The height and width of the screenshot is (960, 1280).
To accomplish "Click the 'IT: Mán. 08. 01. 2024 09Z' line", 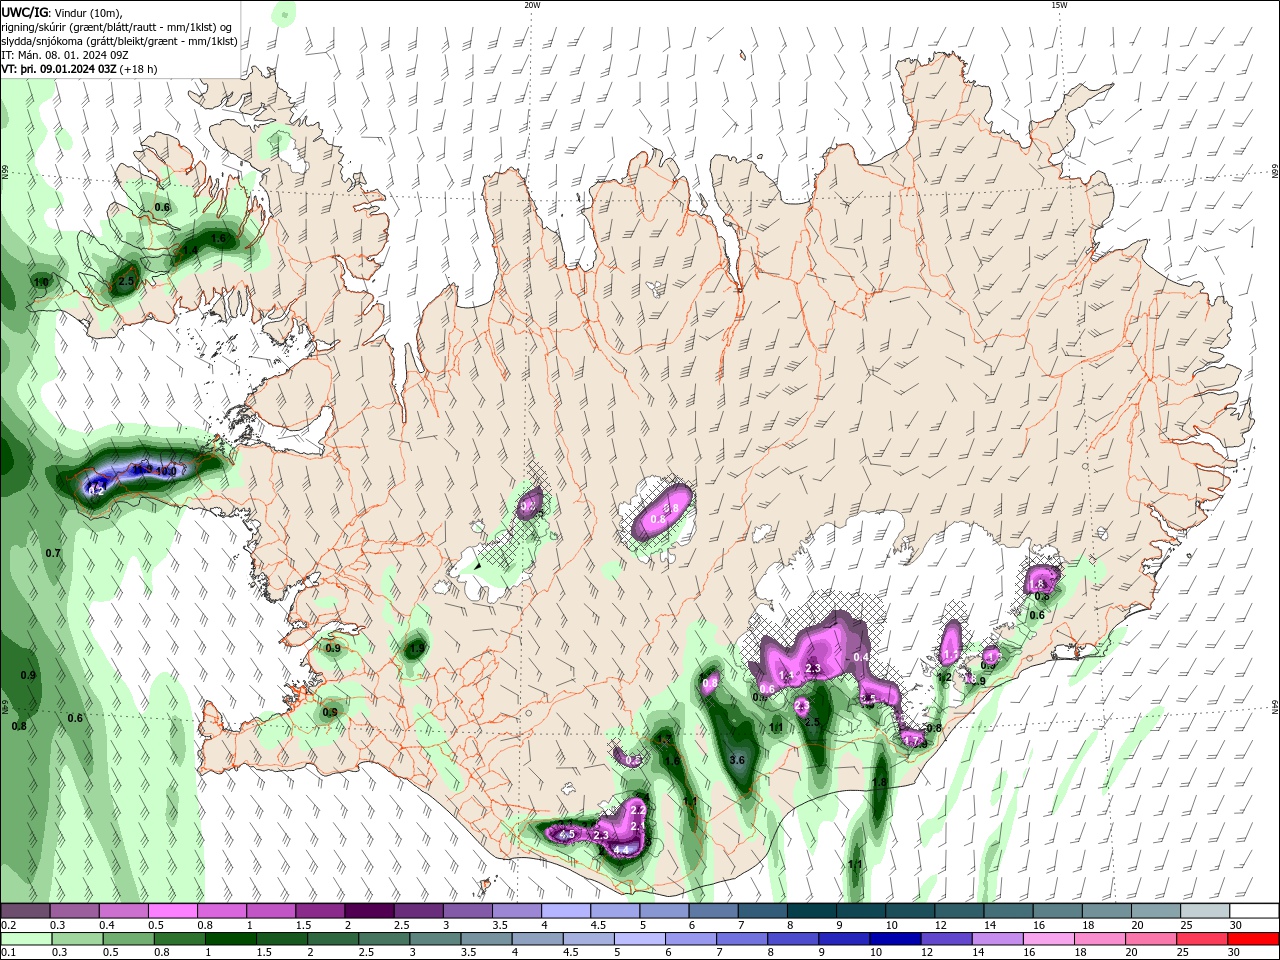I will point(64,55).
